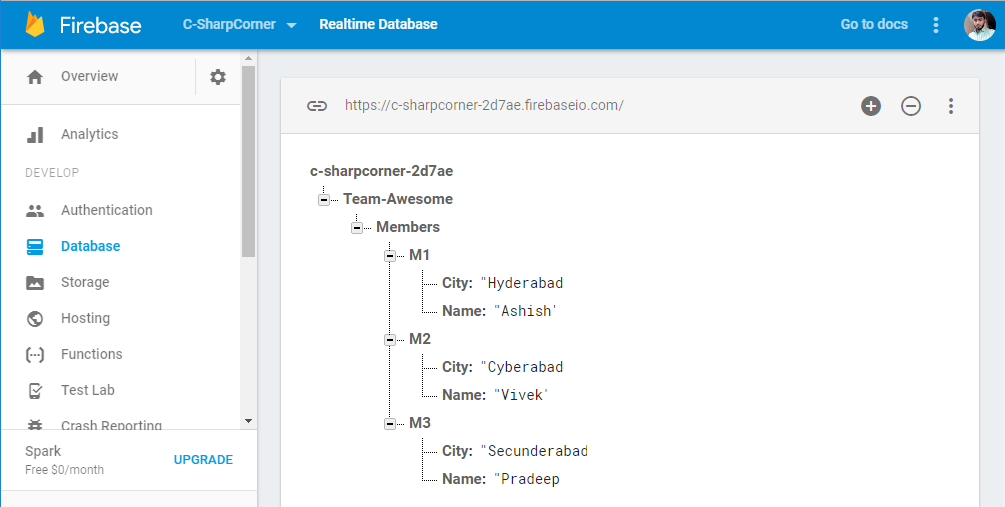The height and width of the screenshot is (507, 1005).
Task: Click the sidebar scroll up arrow
Action: [x=249, y=58]
